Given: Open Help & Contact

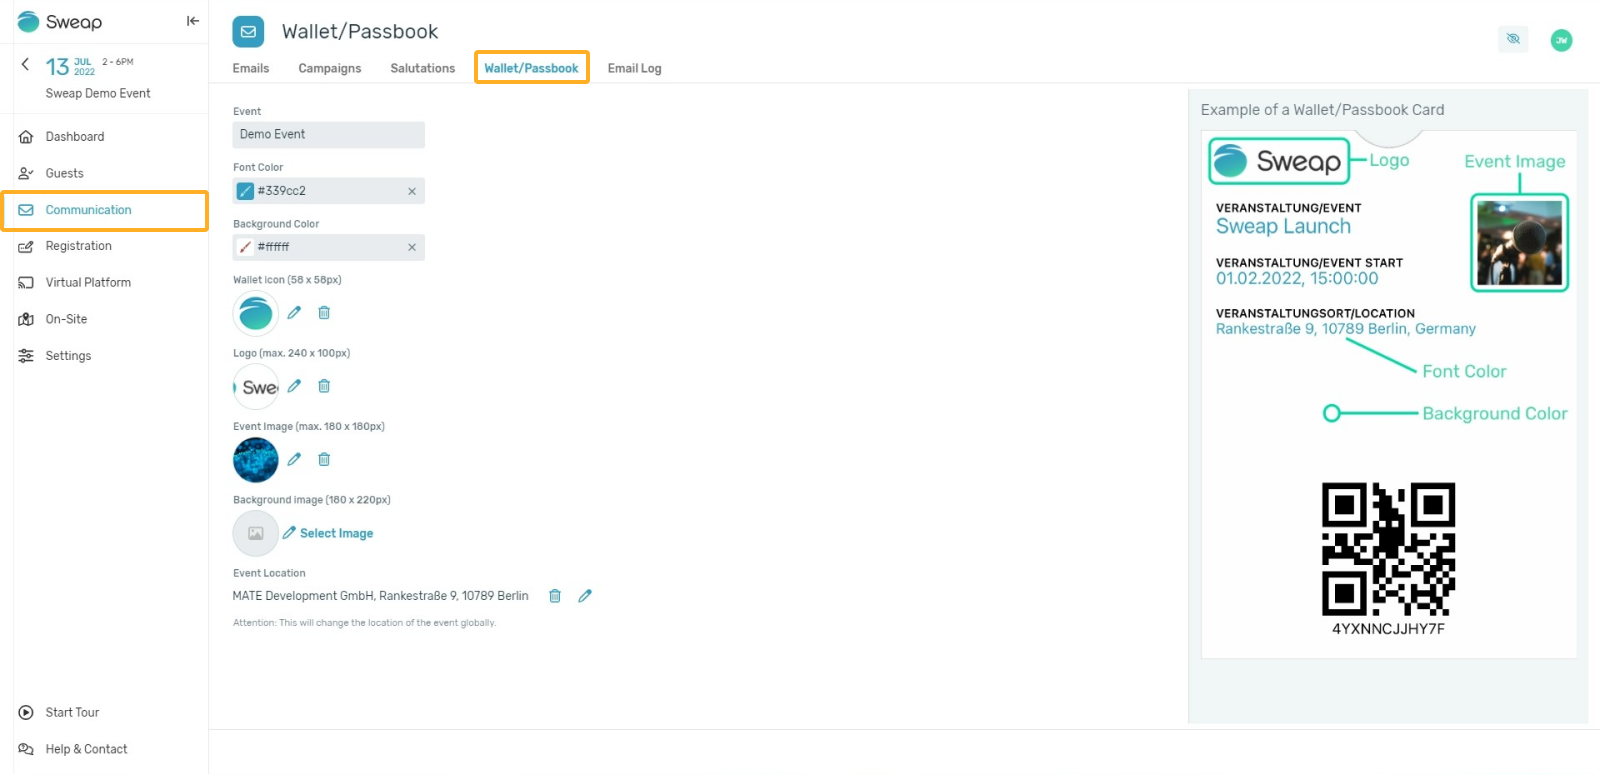Looking at the screenshot, I should 86,749.
